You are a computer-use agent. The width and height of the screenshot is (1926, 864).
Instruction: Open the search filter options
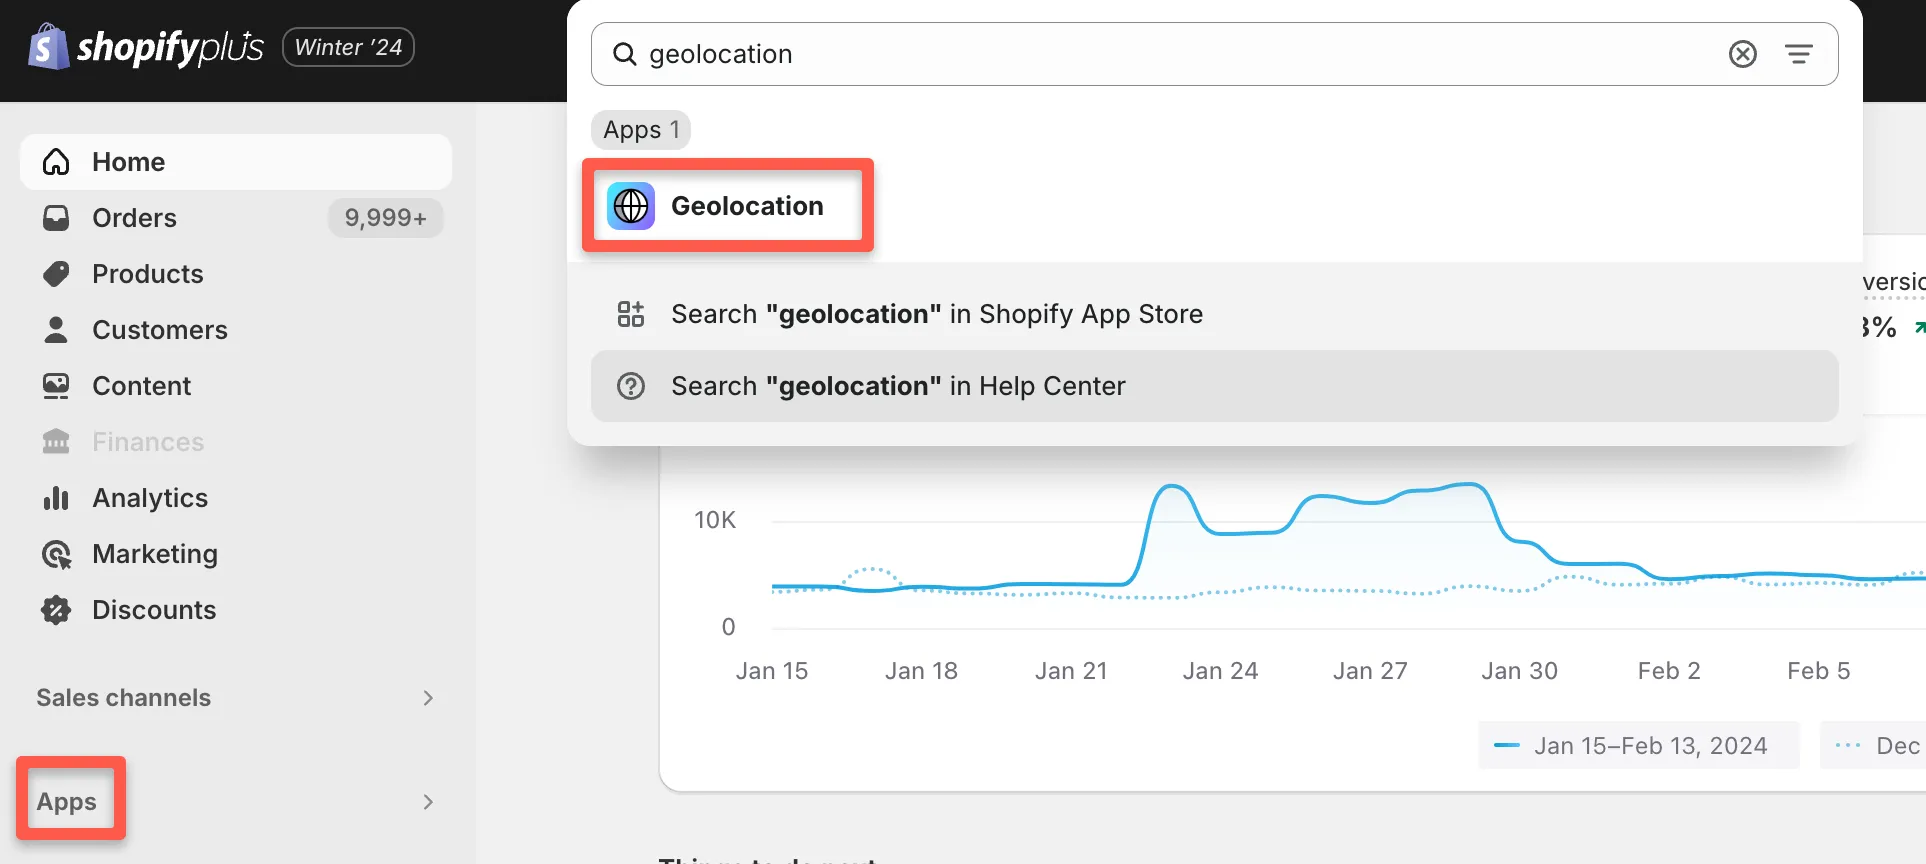(x=1800, y=53)
